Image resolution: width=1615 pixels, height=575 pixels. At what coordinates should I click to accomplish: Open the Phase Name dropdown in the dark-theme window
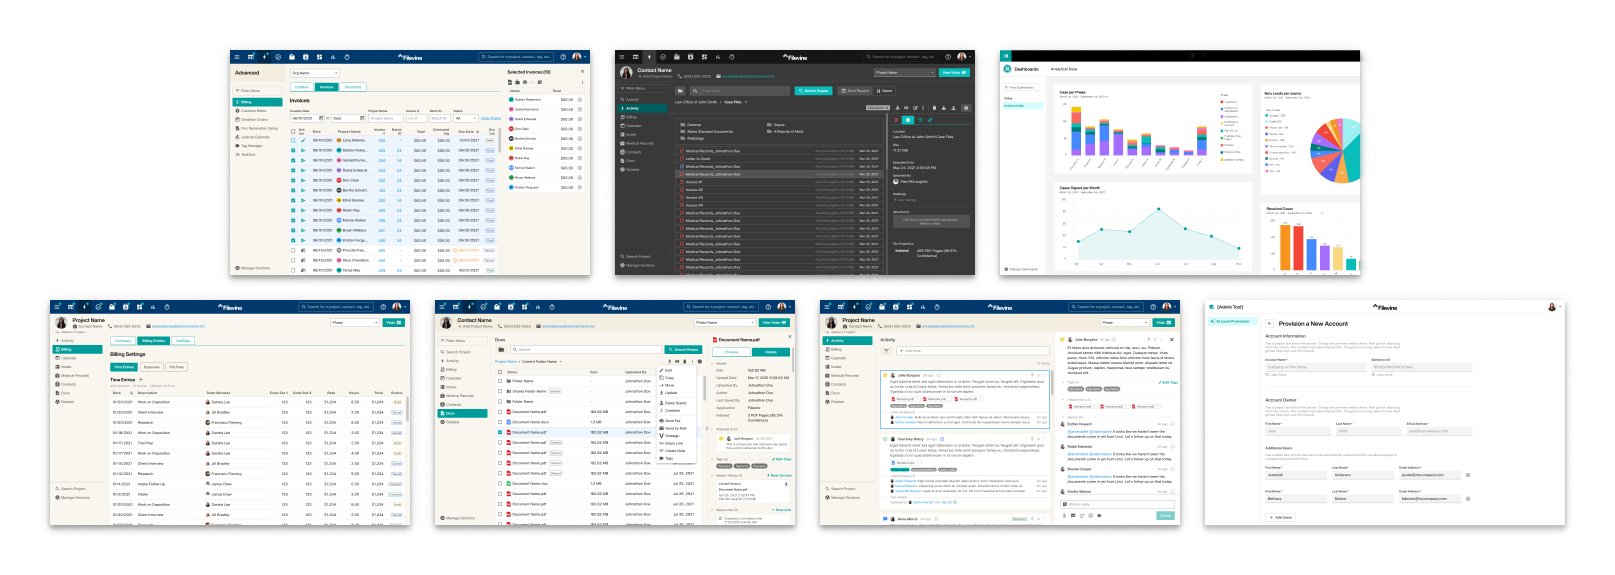coord(905,72)
